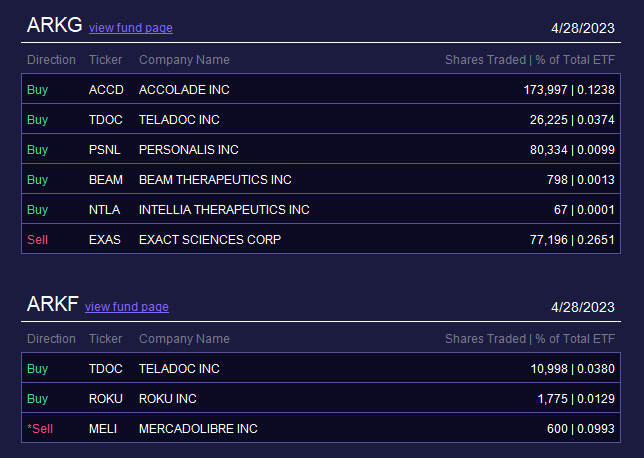Click the Direction column header in ARKF

click(x=51, y=338)
